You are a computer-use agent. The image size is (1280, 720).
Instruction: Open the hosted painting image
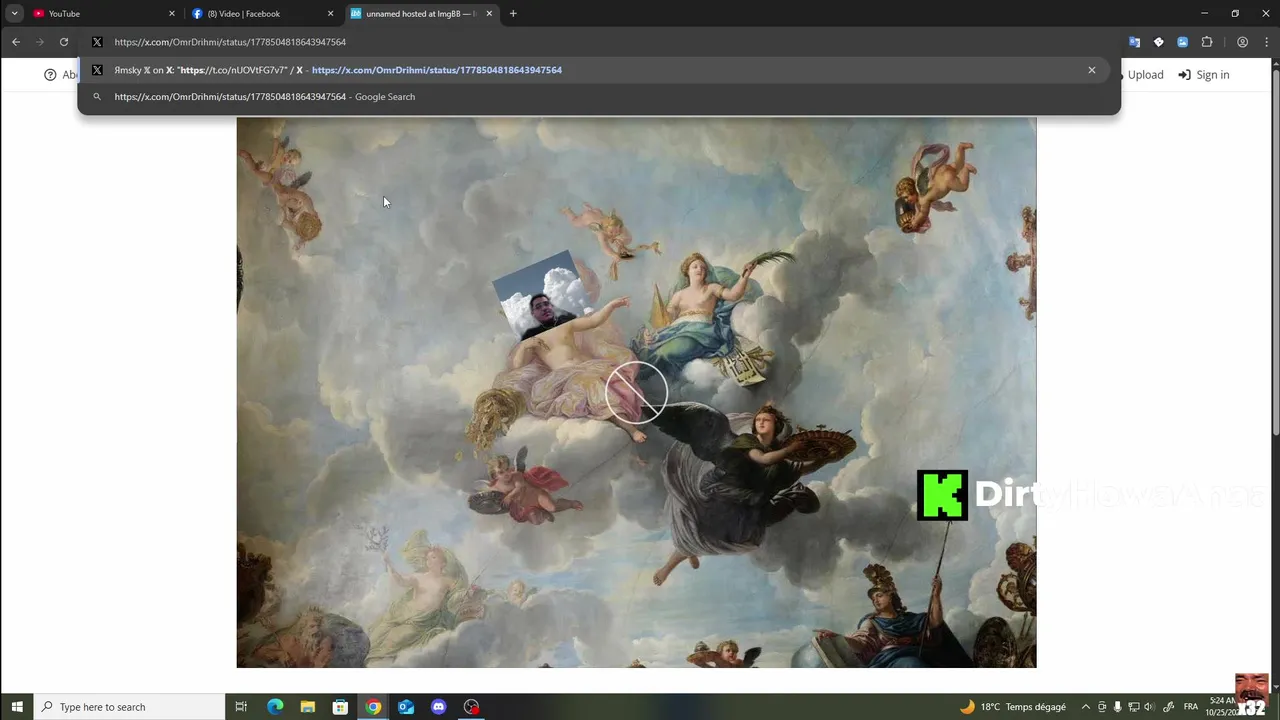pos(636,392)
